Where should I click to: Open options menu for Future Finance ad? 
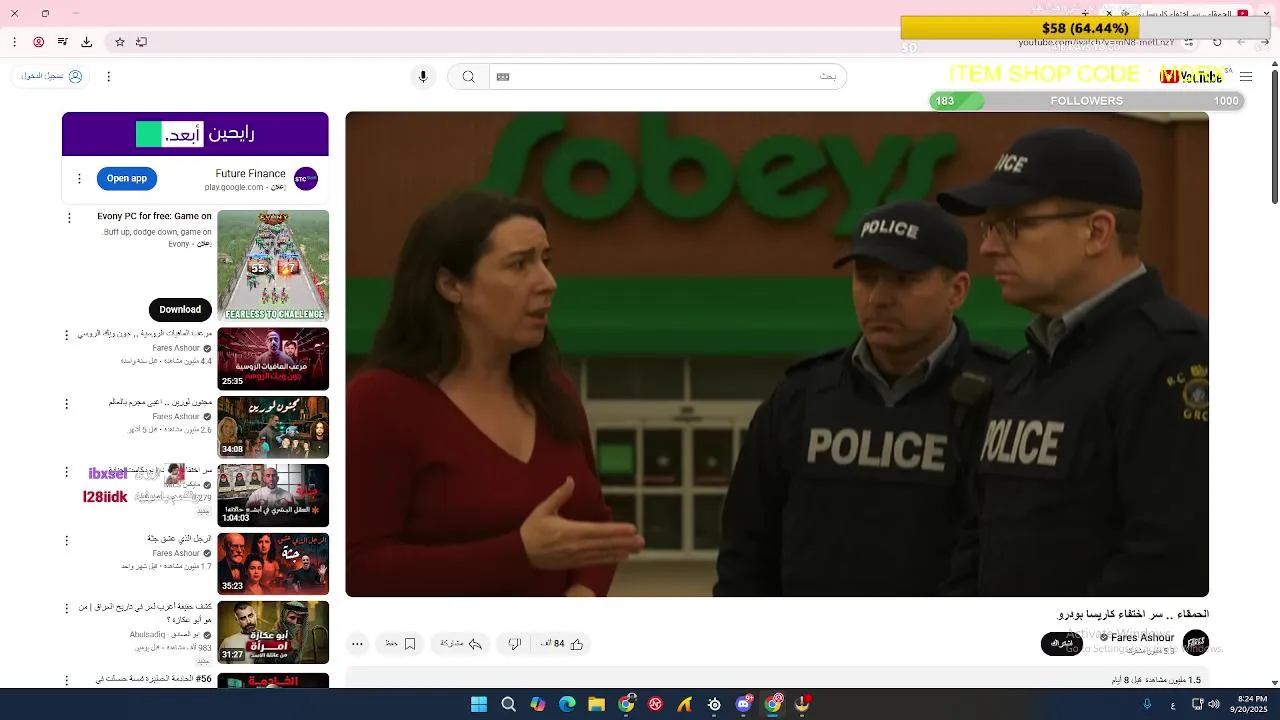click(79, 179)
